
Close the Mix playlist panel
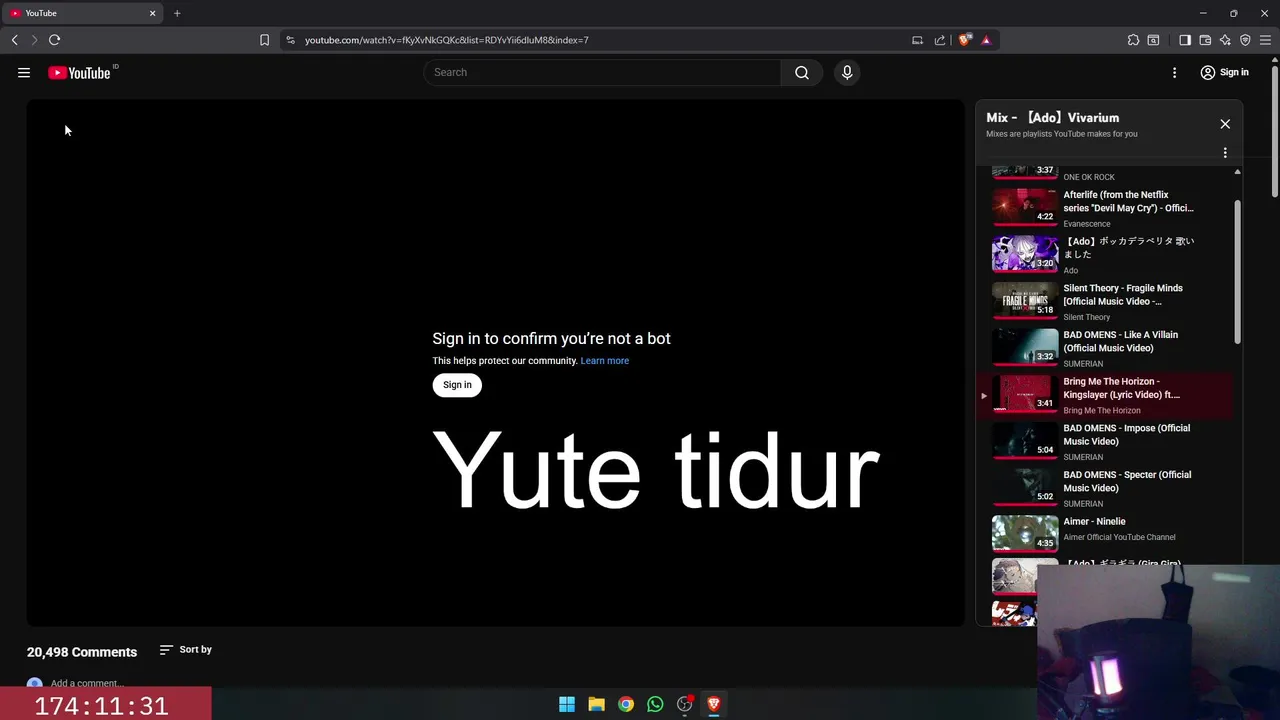coord(1225,124)
